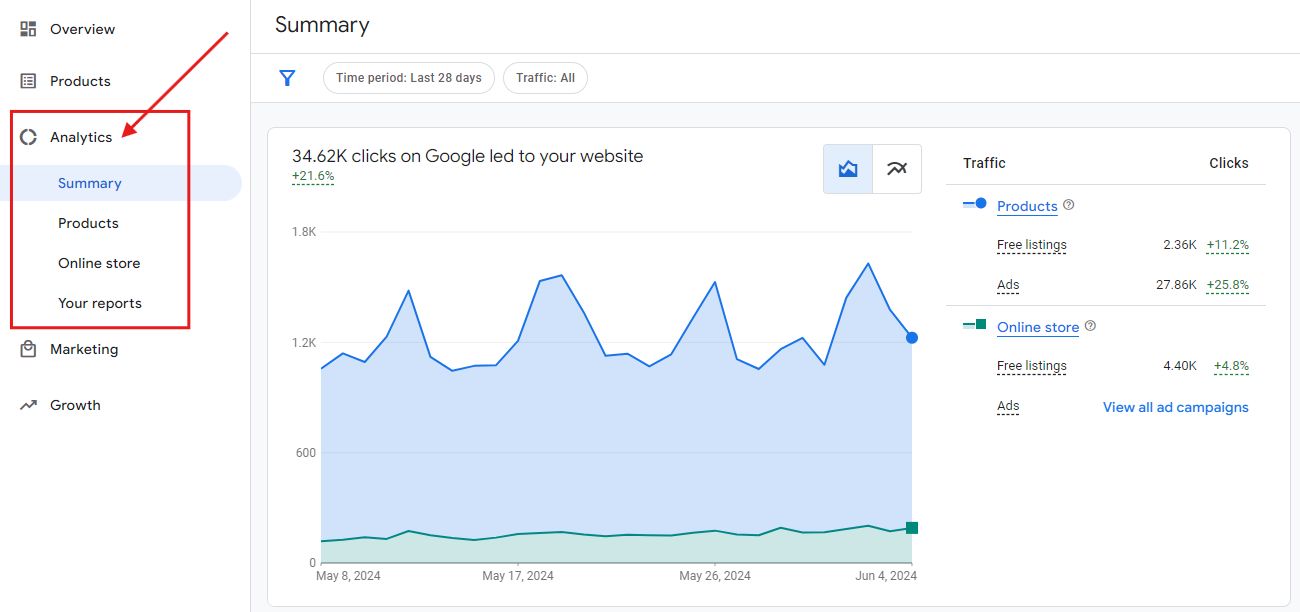Expand Online store analytics details
This screenshot has height=612, width=1300.
(1038, 327)
